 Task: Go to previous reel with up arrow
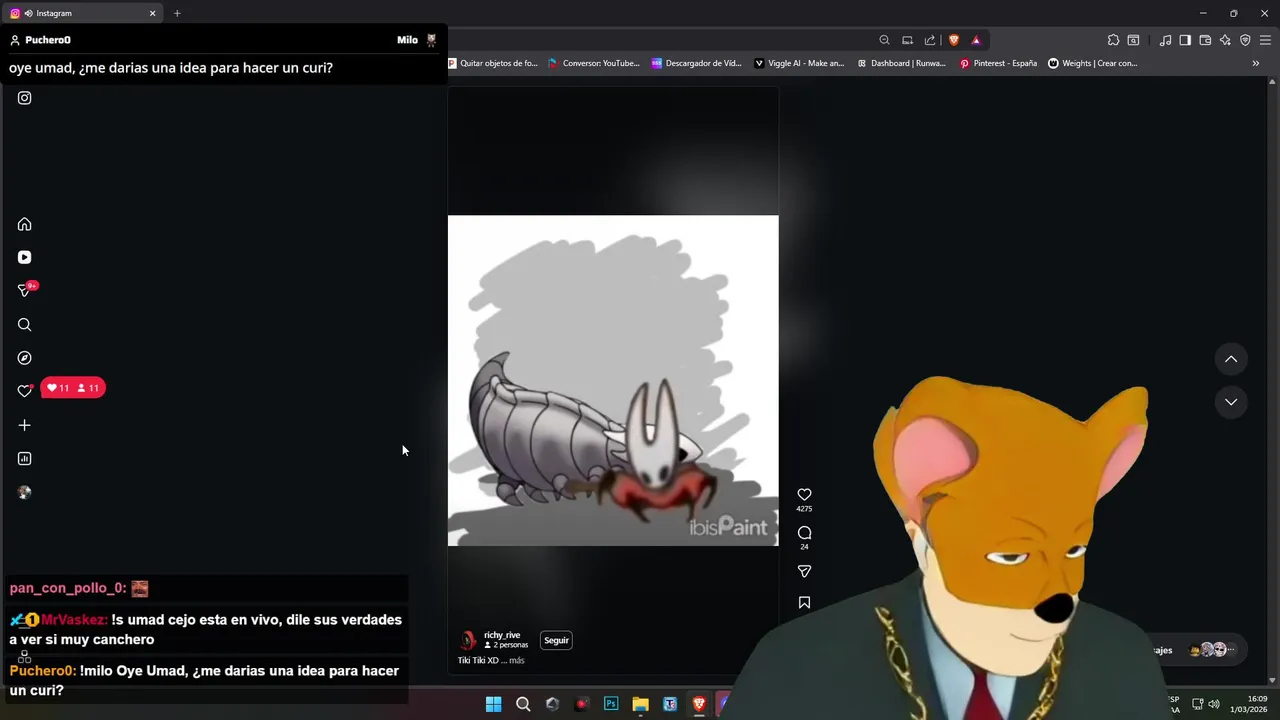[x=1231, y=359]
